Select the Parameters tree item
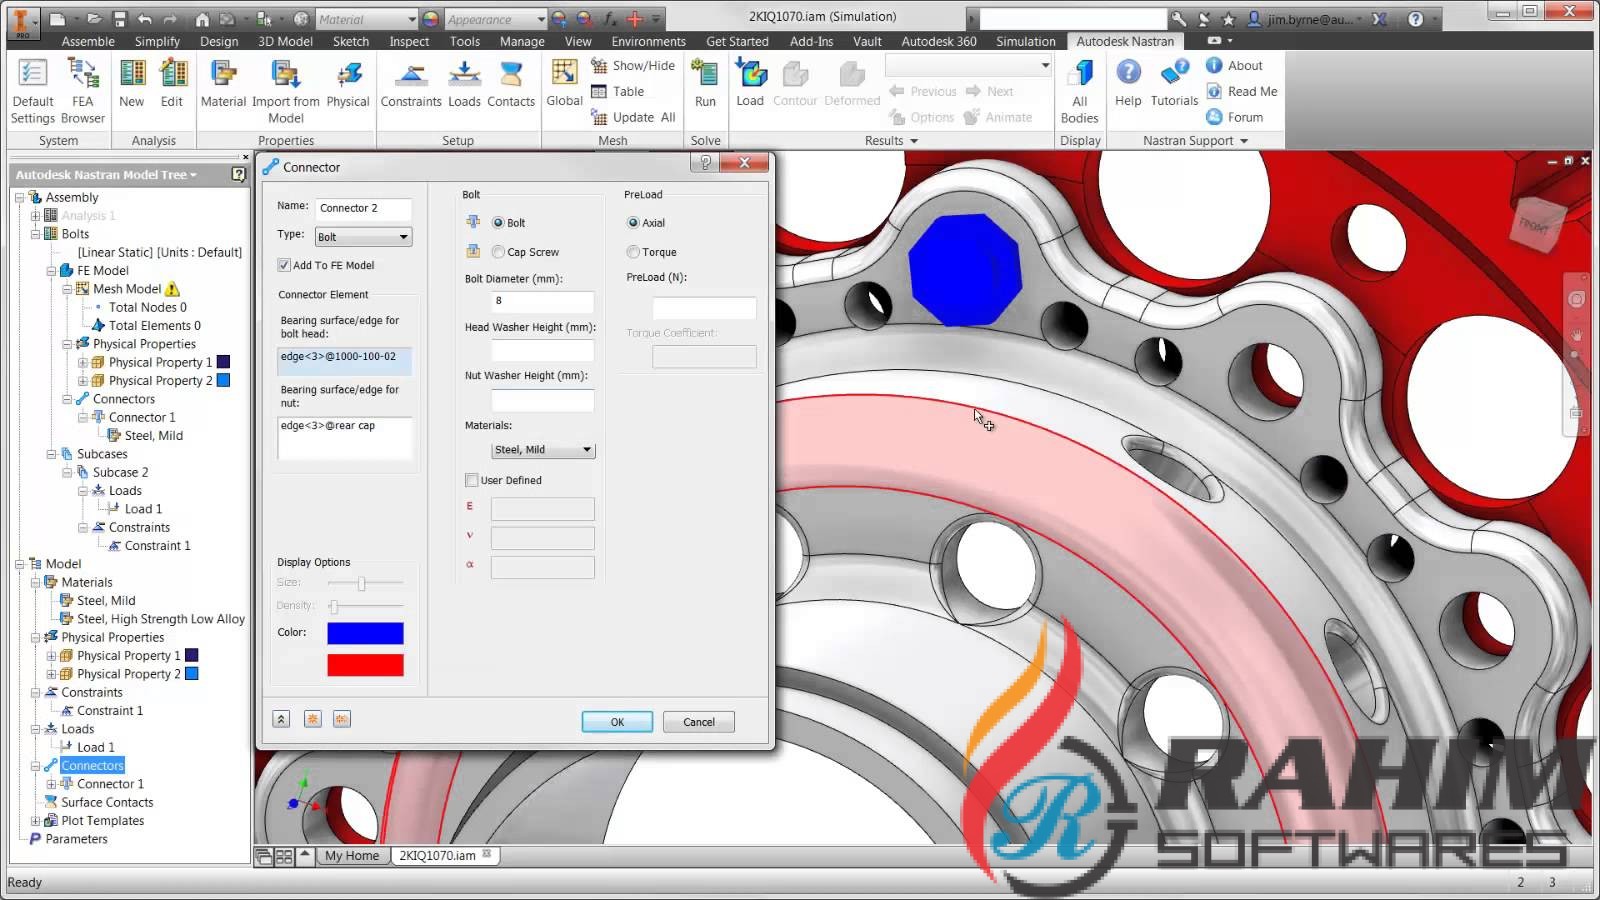Screen dimensions: 1600x900 (x=76, y=839)
